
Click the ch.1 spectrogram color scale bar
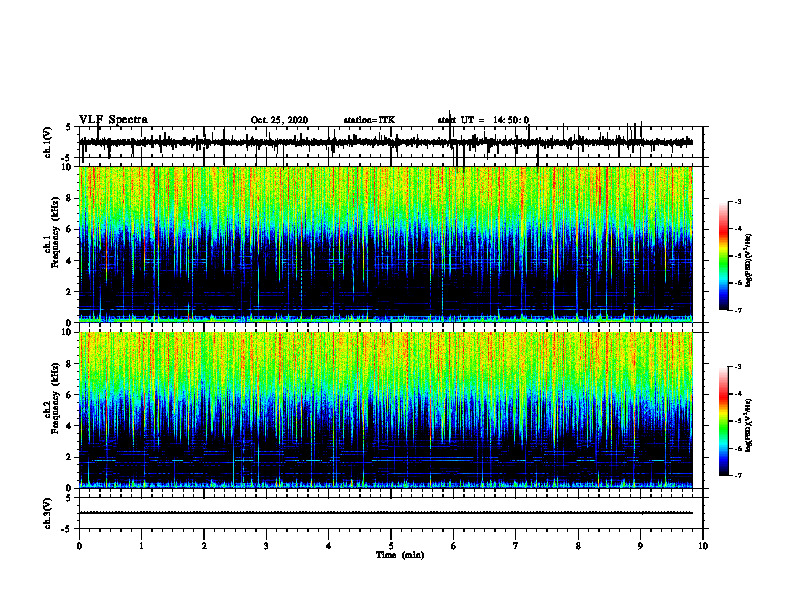click(723, 256)
